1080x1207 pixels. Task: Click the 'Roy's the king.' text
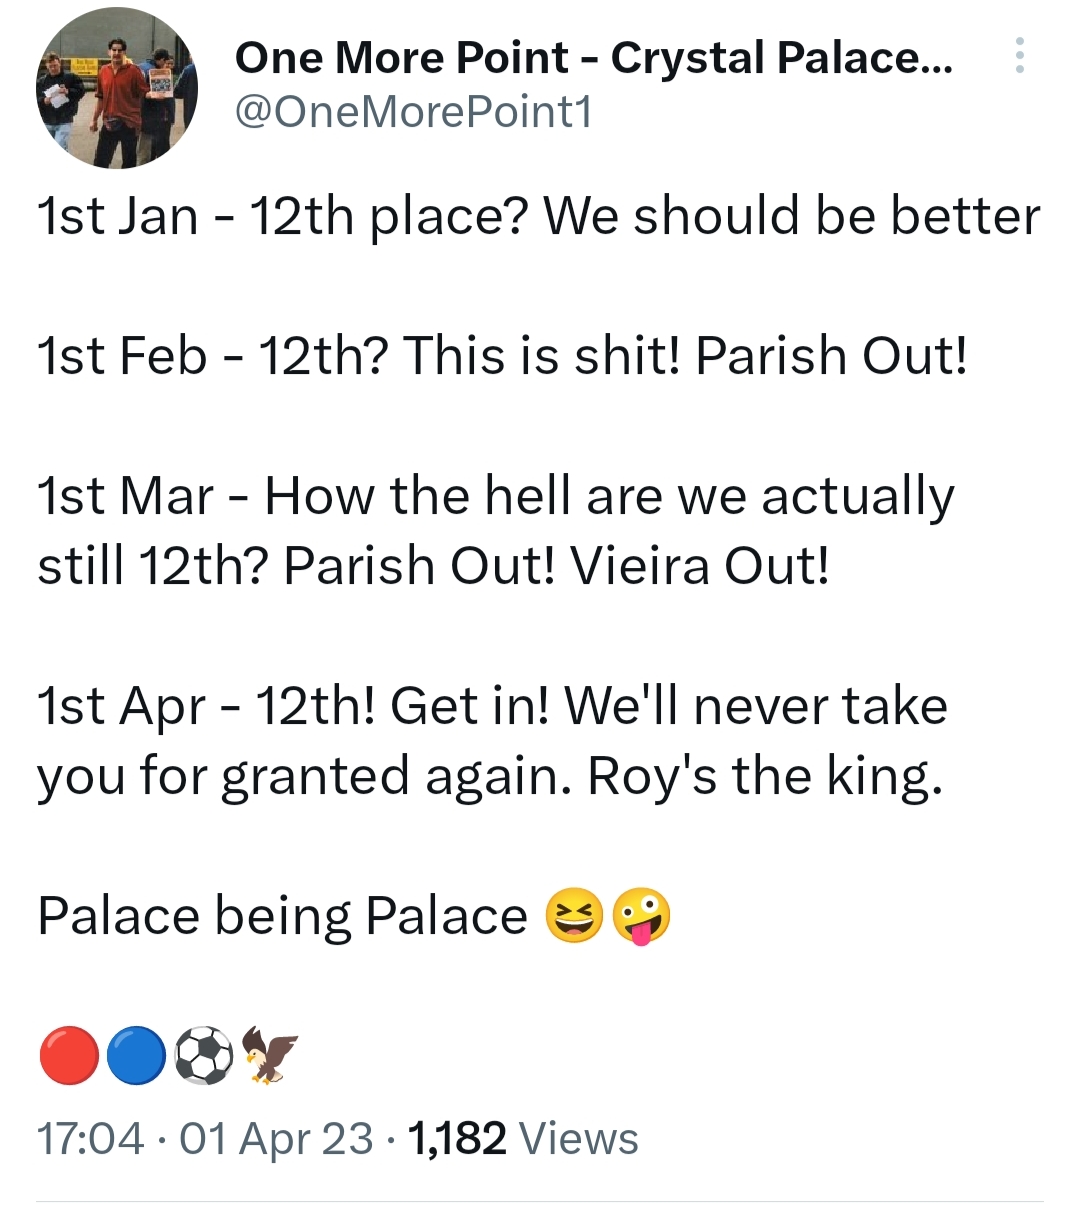click(765, 776)
